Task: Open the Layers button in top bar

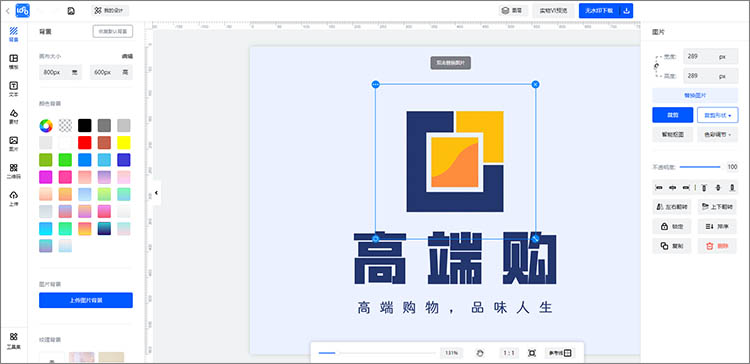Action: tap(513, 11)
